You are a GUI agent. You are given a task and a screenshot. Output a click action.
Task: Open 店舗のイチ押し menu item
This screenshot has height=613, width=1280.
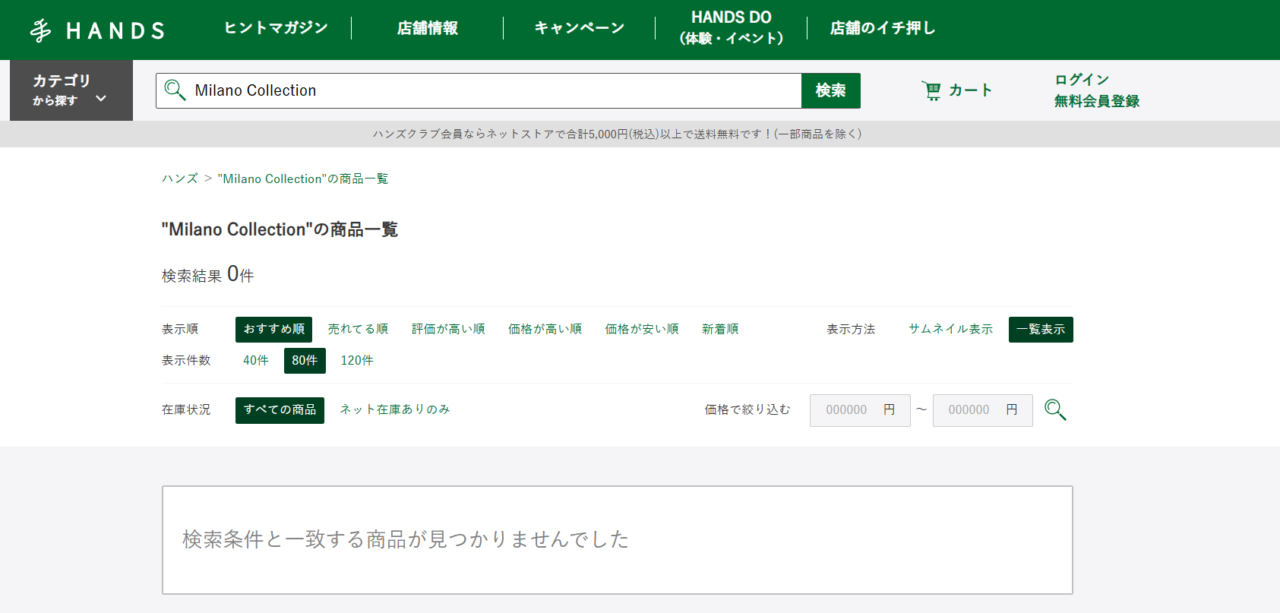point(883,28)
